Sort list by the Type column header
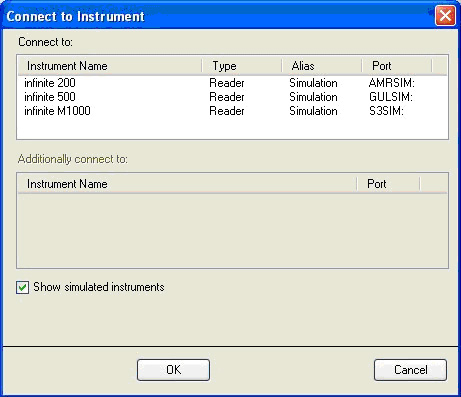This screenshot has height=397, width=461. click(242, 66)
